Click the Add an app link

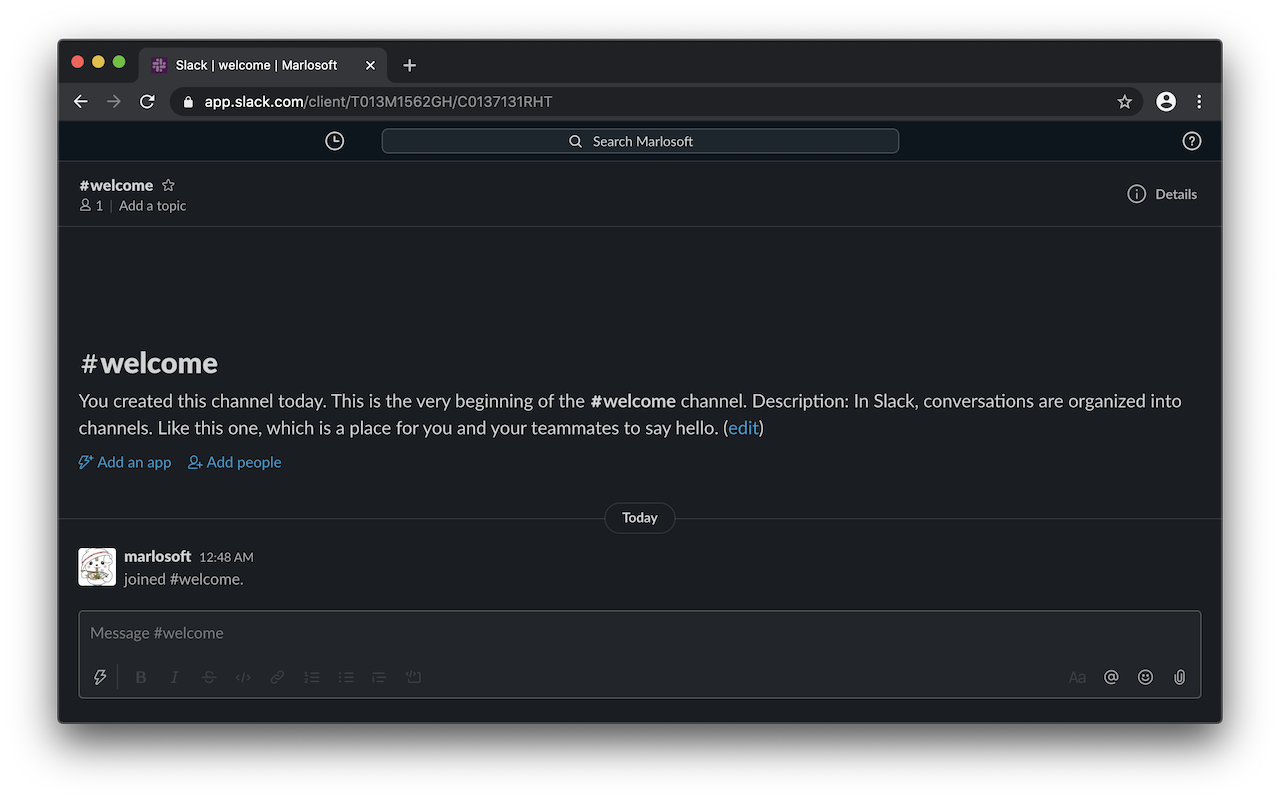point(125,462)
